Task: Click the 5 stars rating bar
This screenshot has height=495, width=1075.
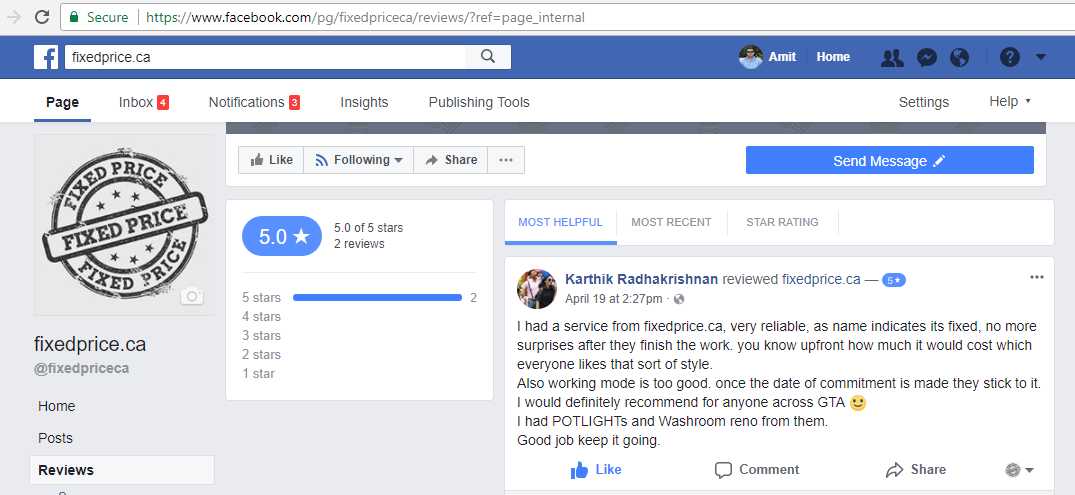Action: (377, 298)
